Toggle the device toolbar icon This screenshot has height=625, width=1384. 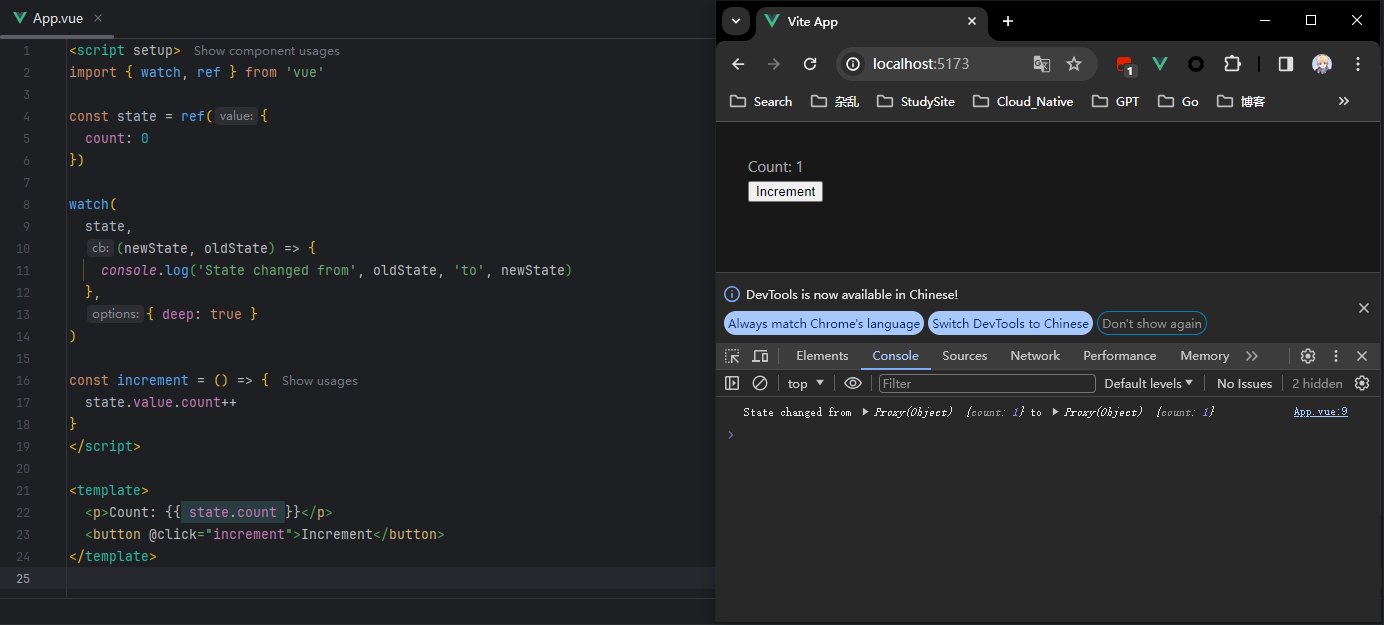coord(760,356)
